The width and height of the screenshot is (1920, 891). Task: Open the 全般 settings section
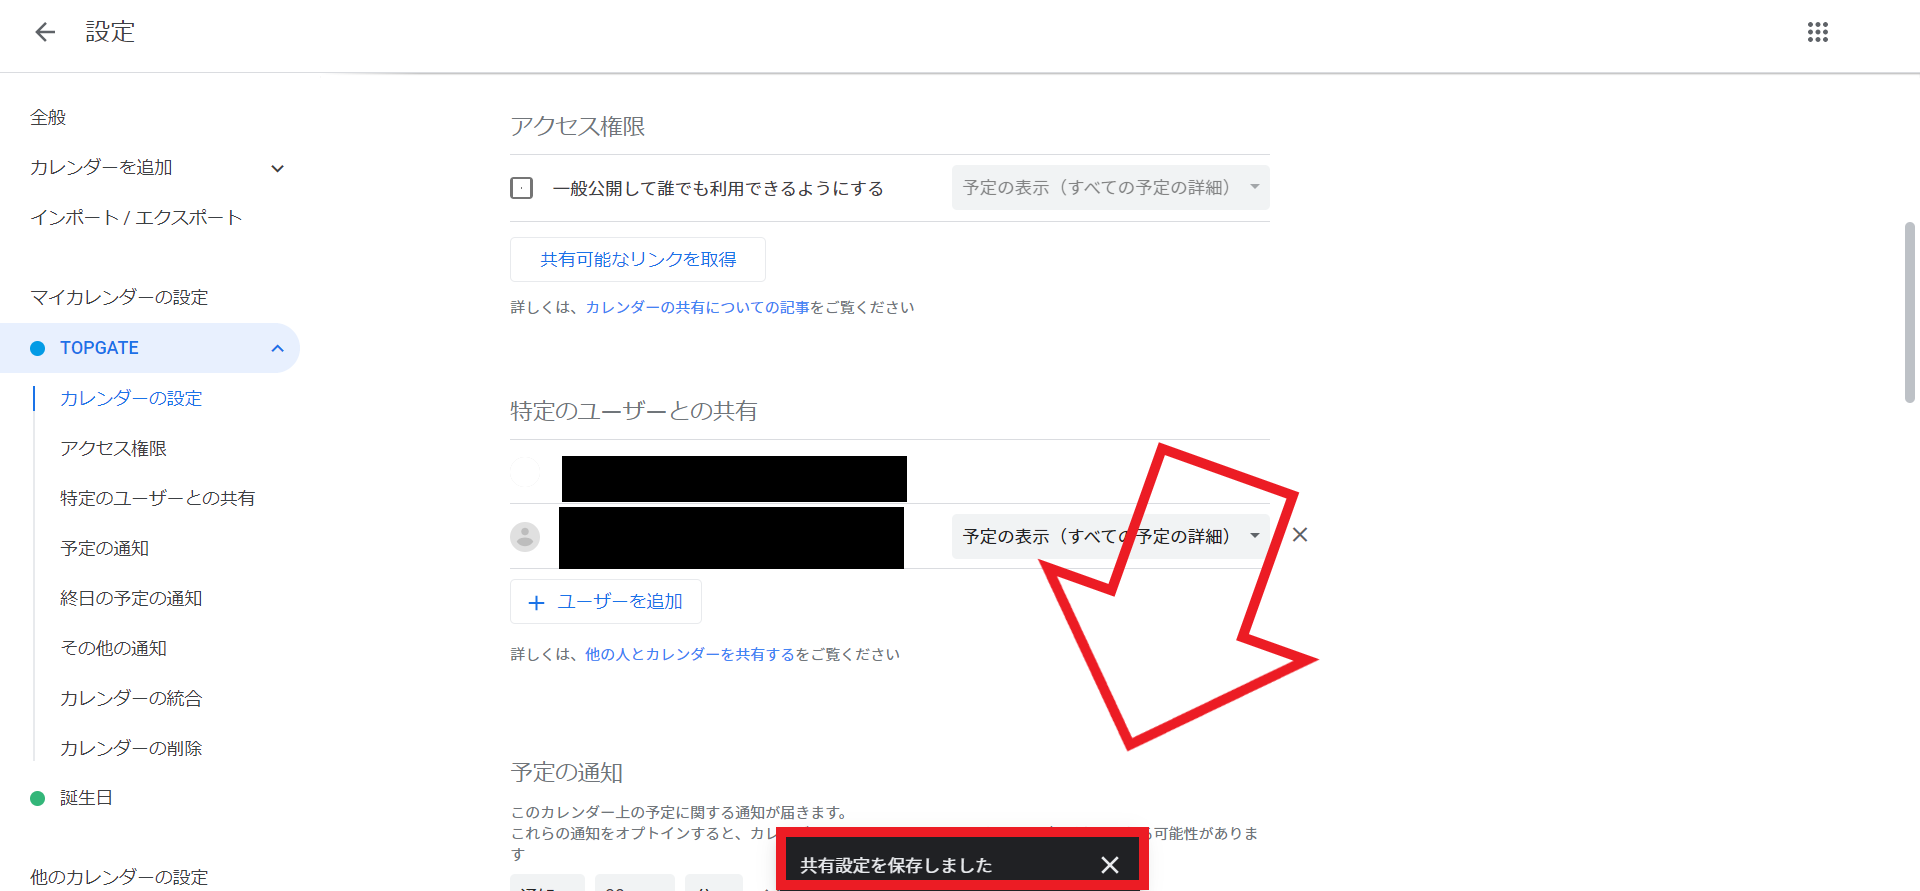[x=48, y=117]
